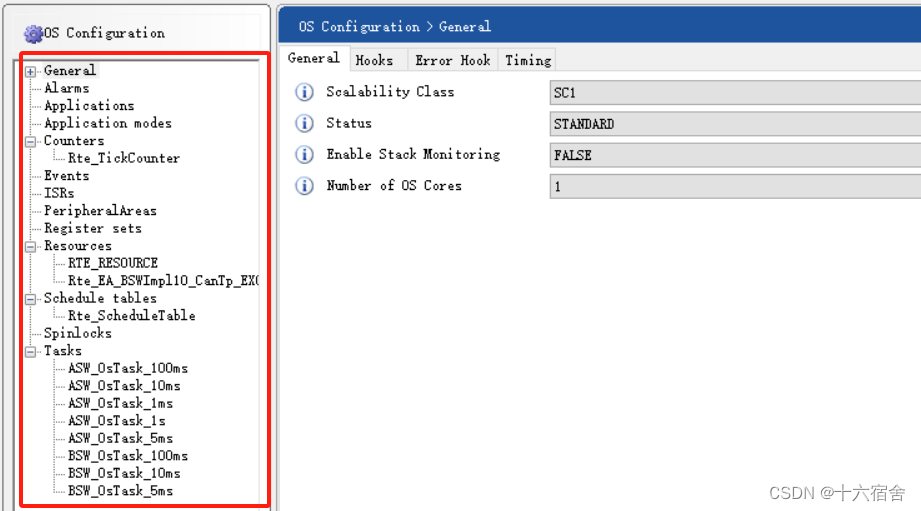The width and height of the screenshot is (921, 511).
Task: Select Application modes in the tree
Action: coord(108,123)
